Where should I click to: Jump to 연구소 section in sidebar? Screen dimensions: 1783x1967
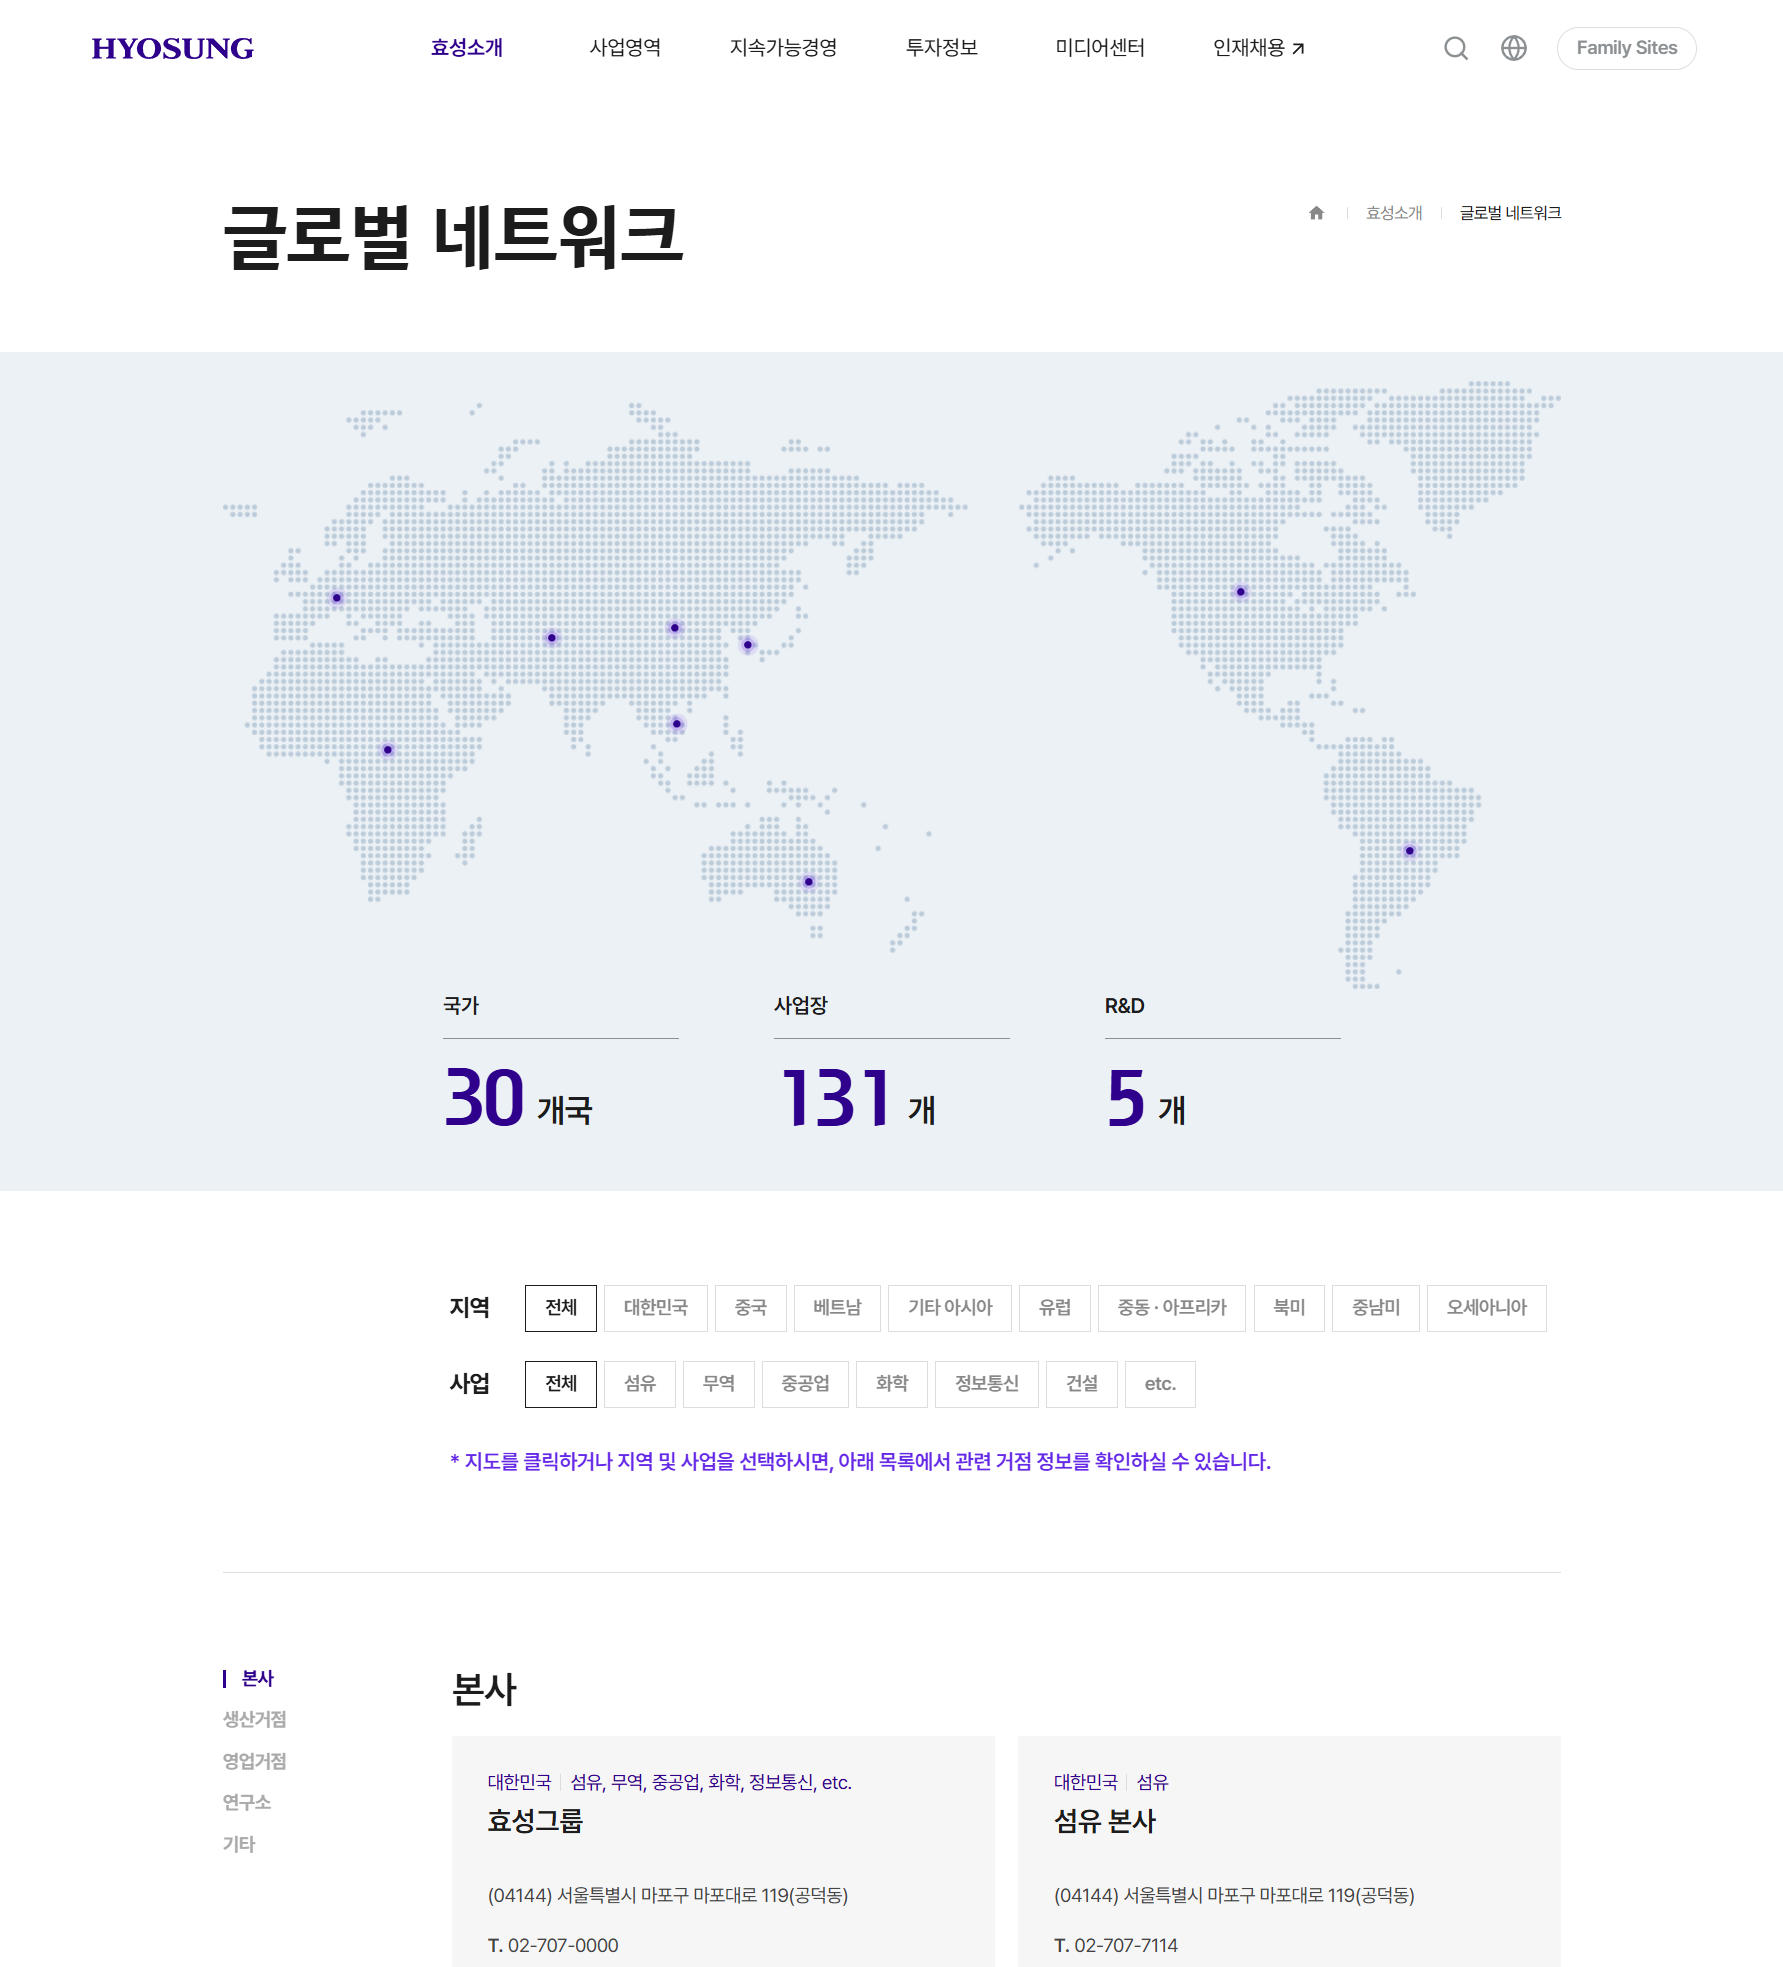247,1802
